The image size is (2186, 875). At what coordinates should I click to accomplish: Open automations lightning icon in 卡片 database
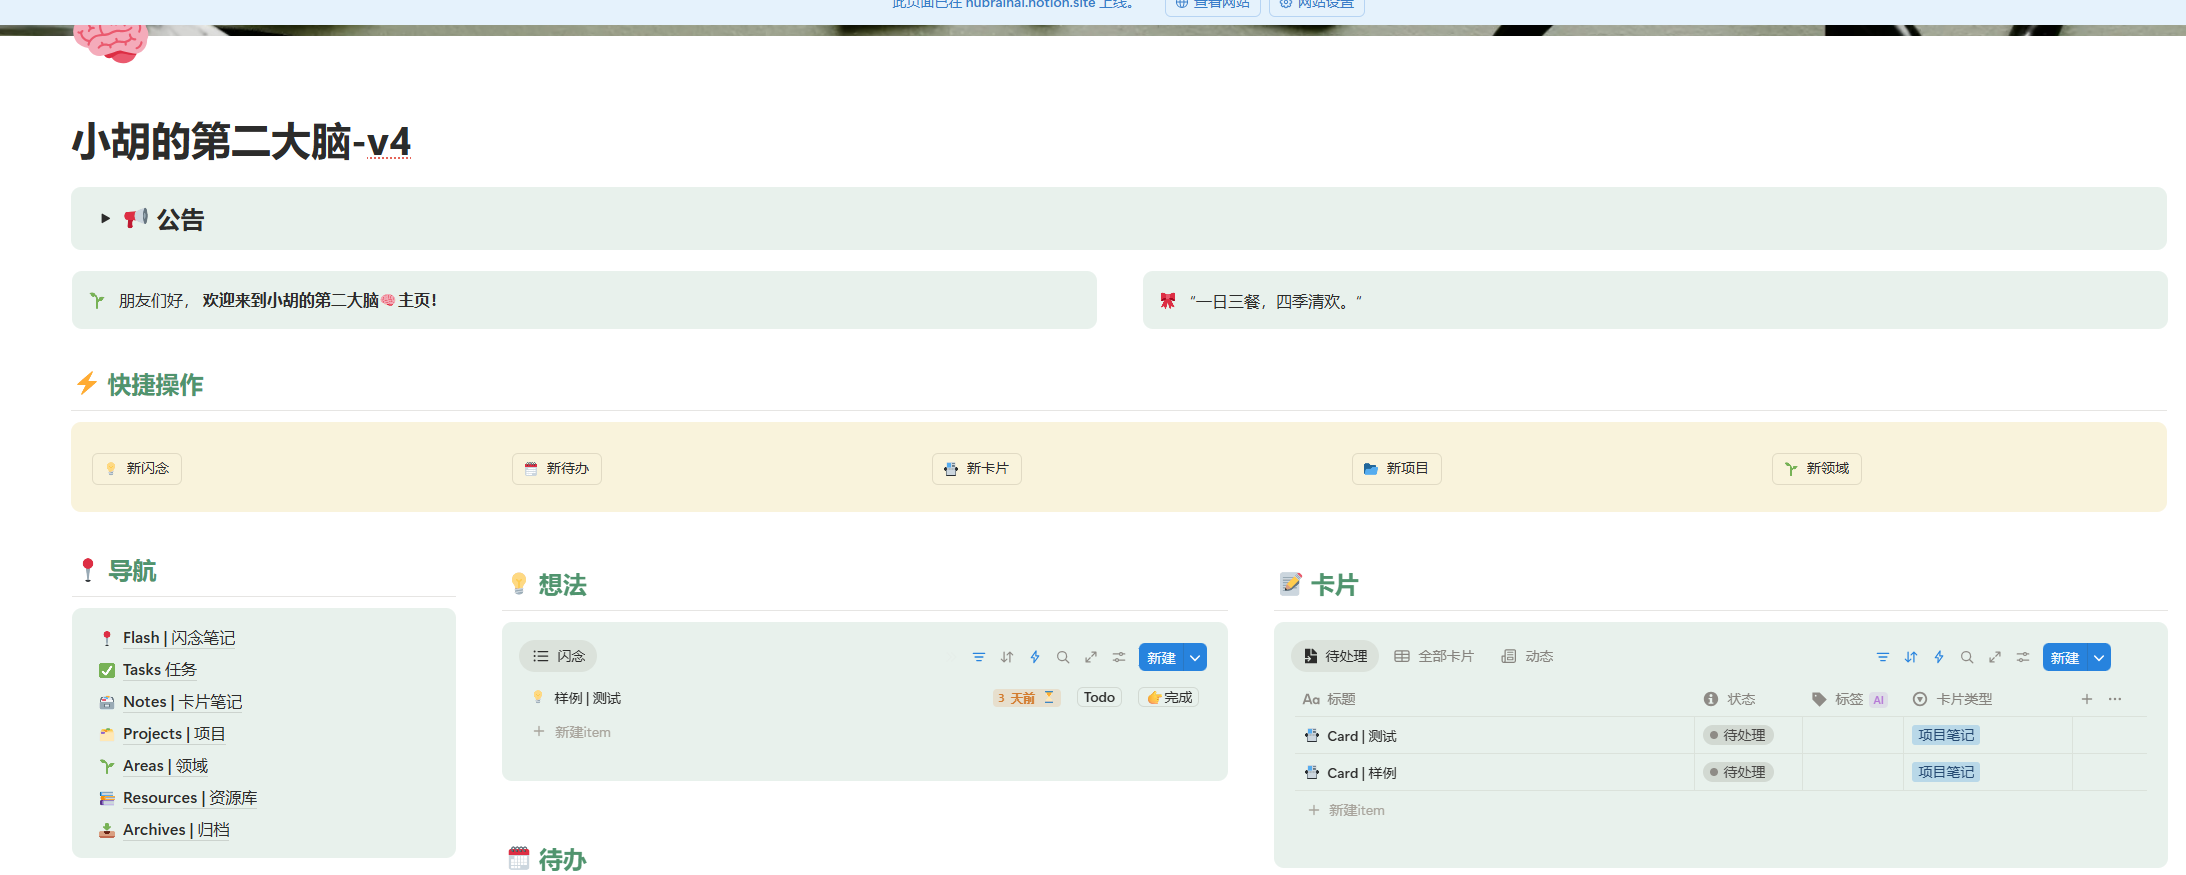point(1939,657)
